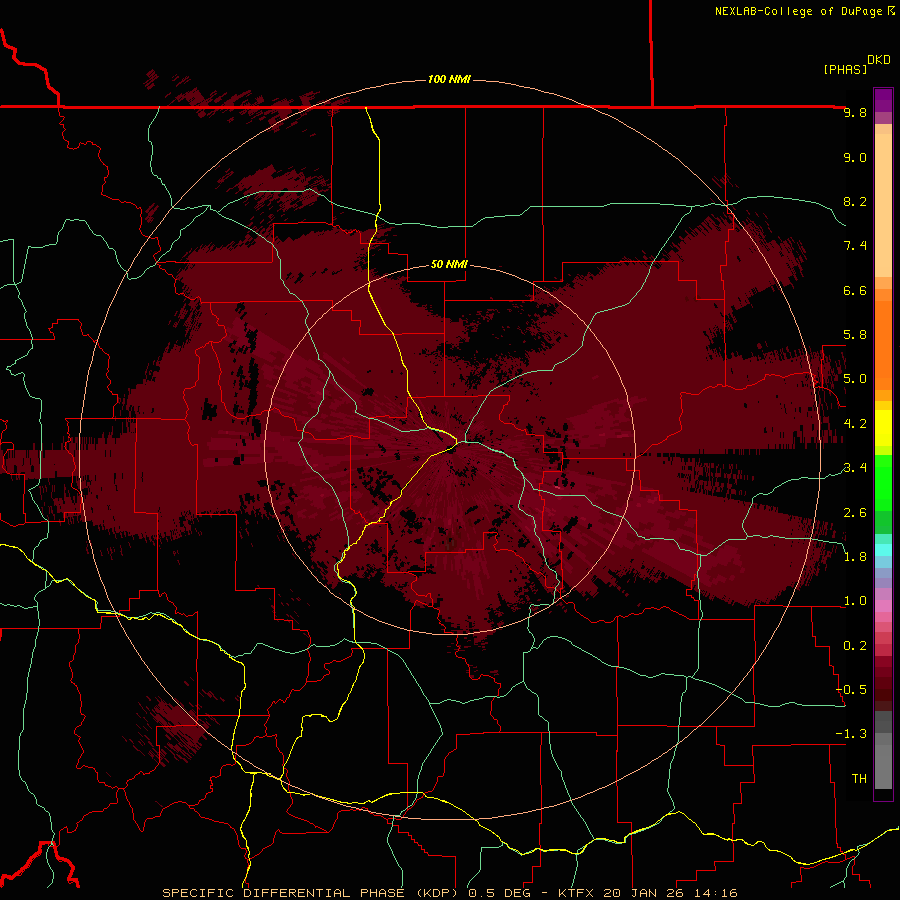Click the 100 NMI range ring label
Image resolution: width=900 pixels, height=900 pixels.
449,79
